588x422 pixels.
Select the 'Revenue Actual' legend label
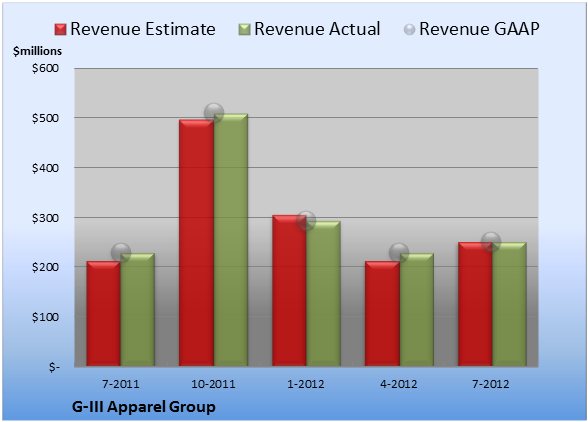pyautogui.click(x=317, y=29)
